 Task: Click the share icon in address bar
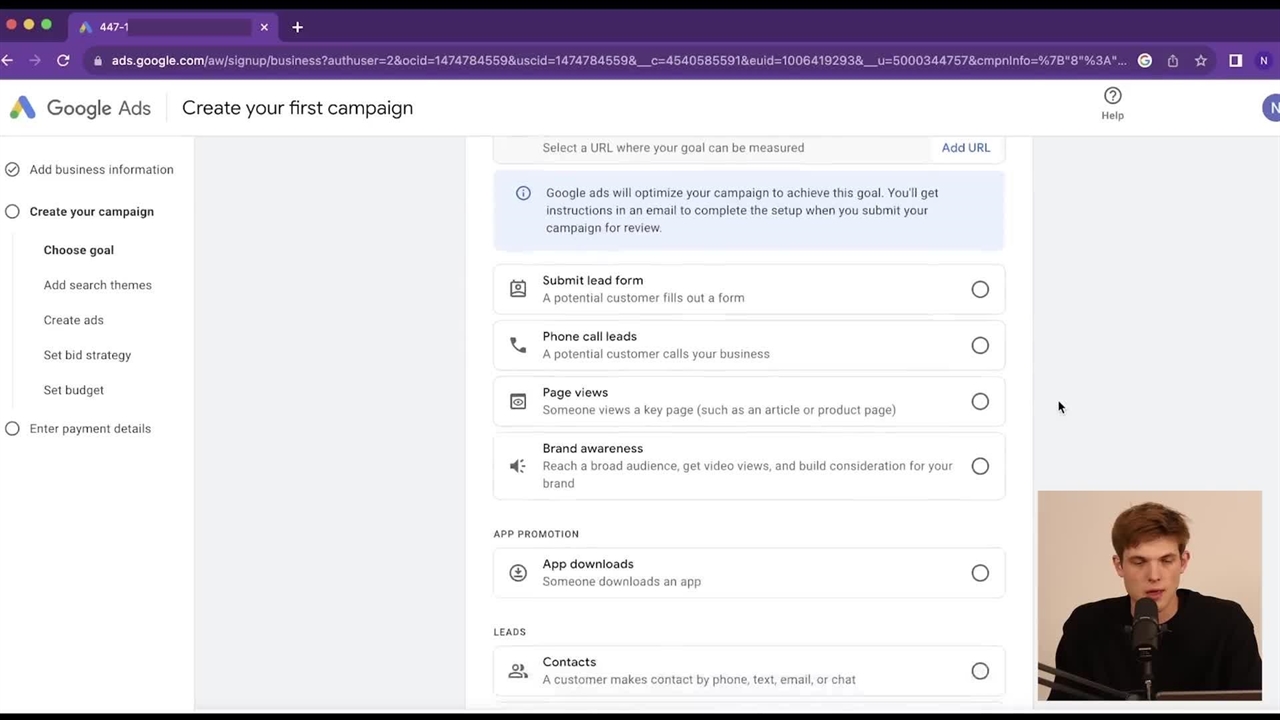point(1172,61)
